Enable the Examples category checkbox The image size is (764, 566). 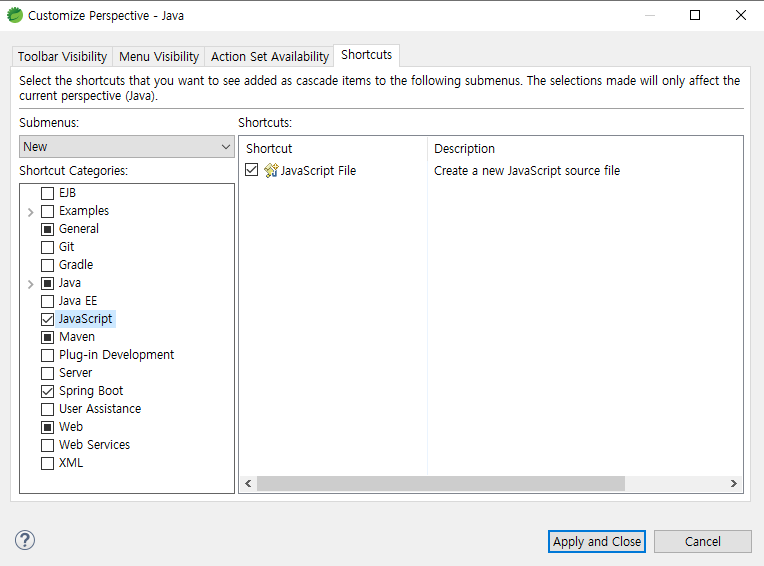[x=47, y=211]
